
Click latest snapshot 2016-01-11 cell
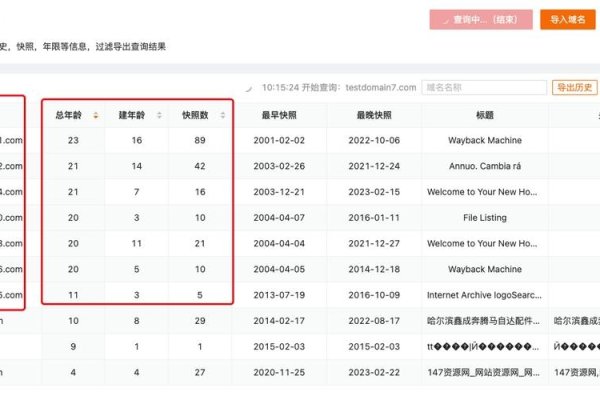374,218
